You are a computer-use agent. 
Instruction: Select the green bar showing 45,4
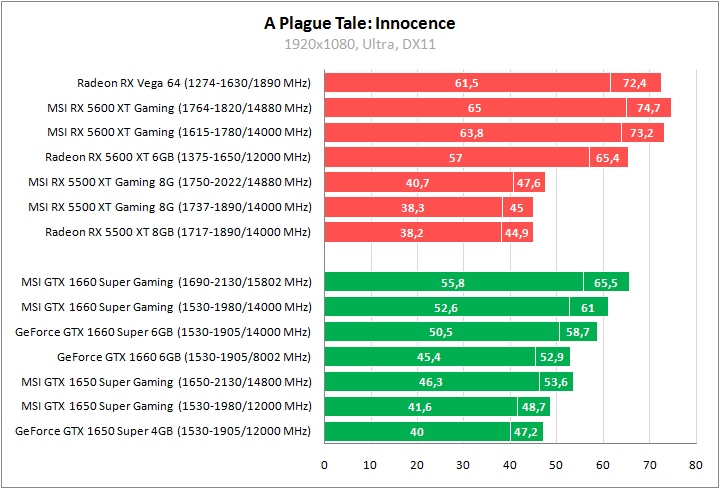430,357
